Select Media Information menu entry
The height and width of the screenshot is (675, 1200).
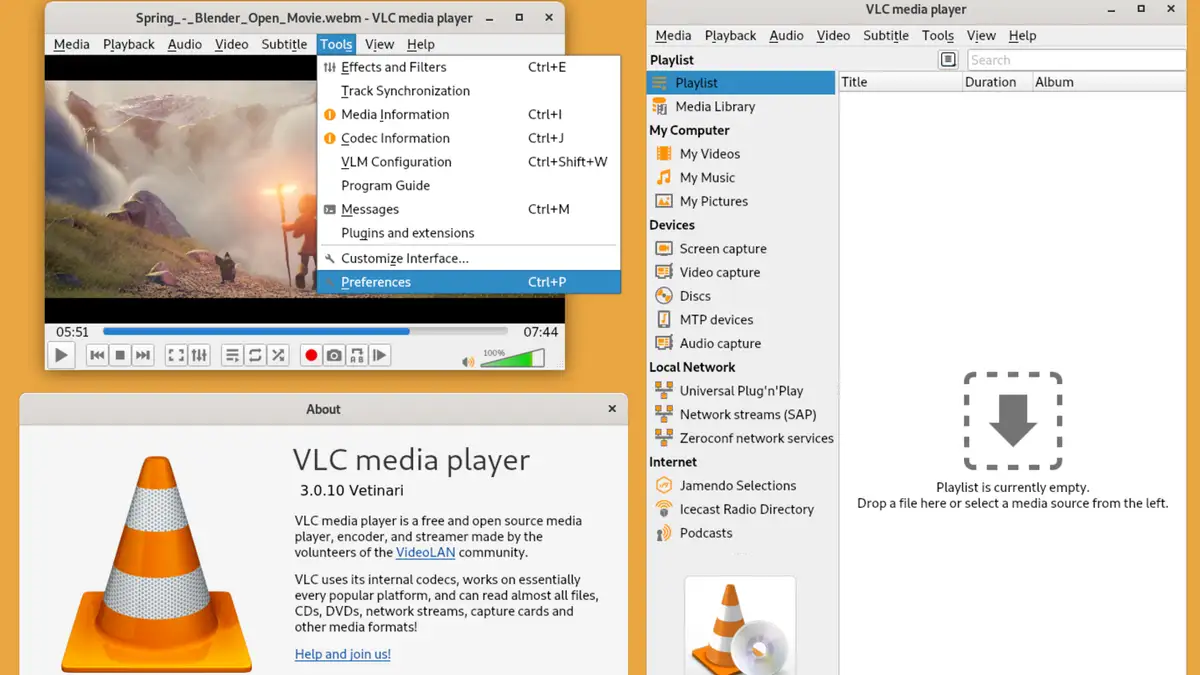click(469, 115)
